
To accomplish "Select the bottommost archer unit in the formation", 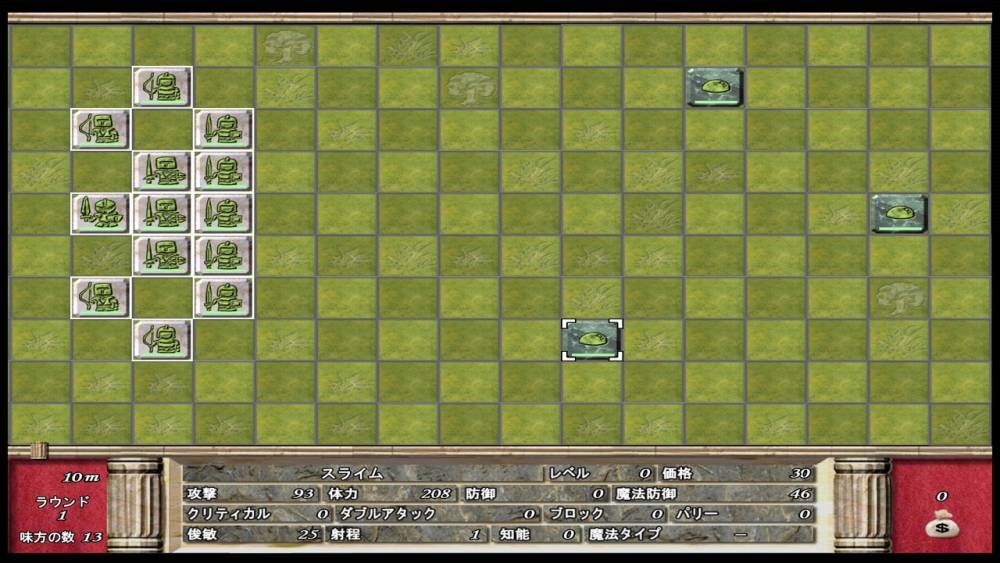I will [x=162, y=340].
